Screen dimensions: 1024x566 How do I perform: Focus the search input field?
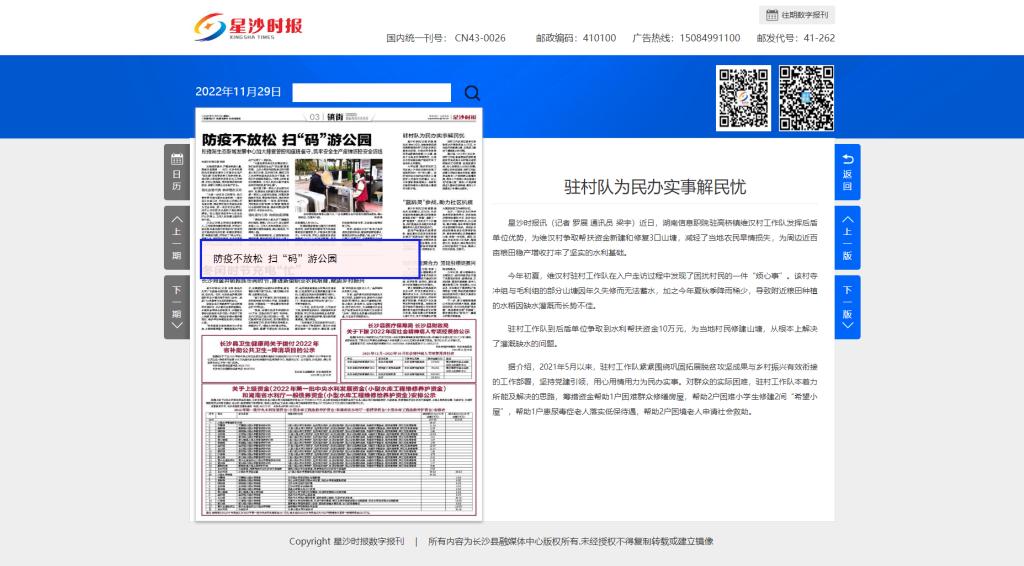click(x=371, y=93)
